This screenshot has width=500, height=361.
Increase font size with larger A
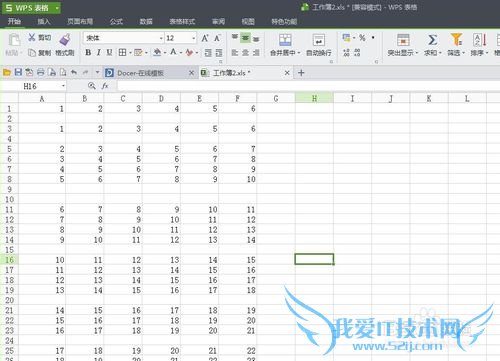tap(205, 38)
